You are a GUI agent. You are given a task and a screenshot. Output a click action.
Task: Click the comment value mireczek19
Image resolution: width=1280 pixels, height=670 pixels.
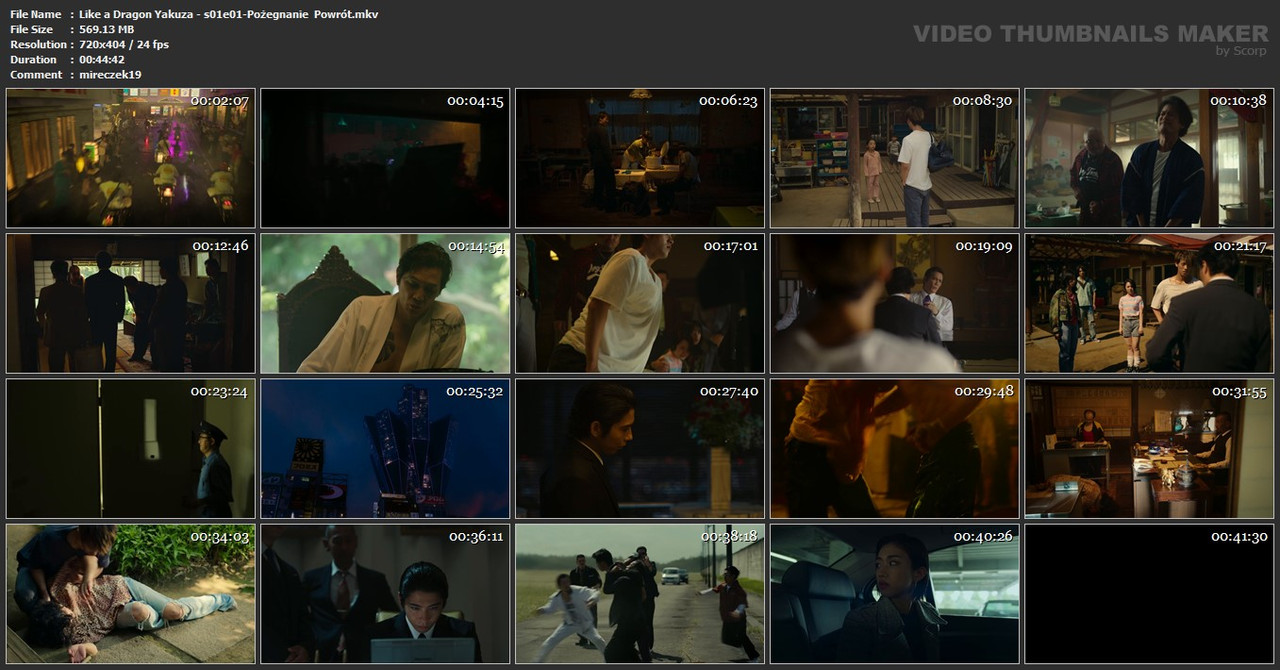tap(110, 74)
